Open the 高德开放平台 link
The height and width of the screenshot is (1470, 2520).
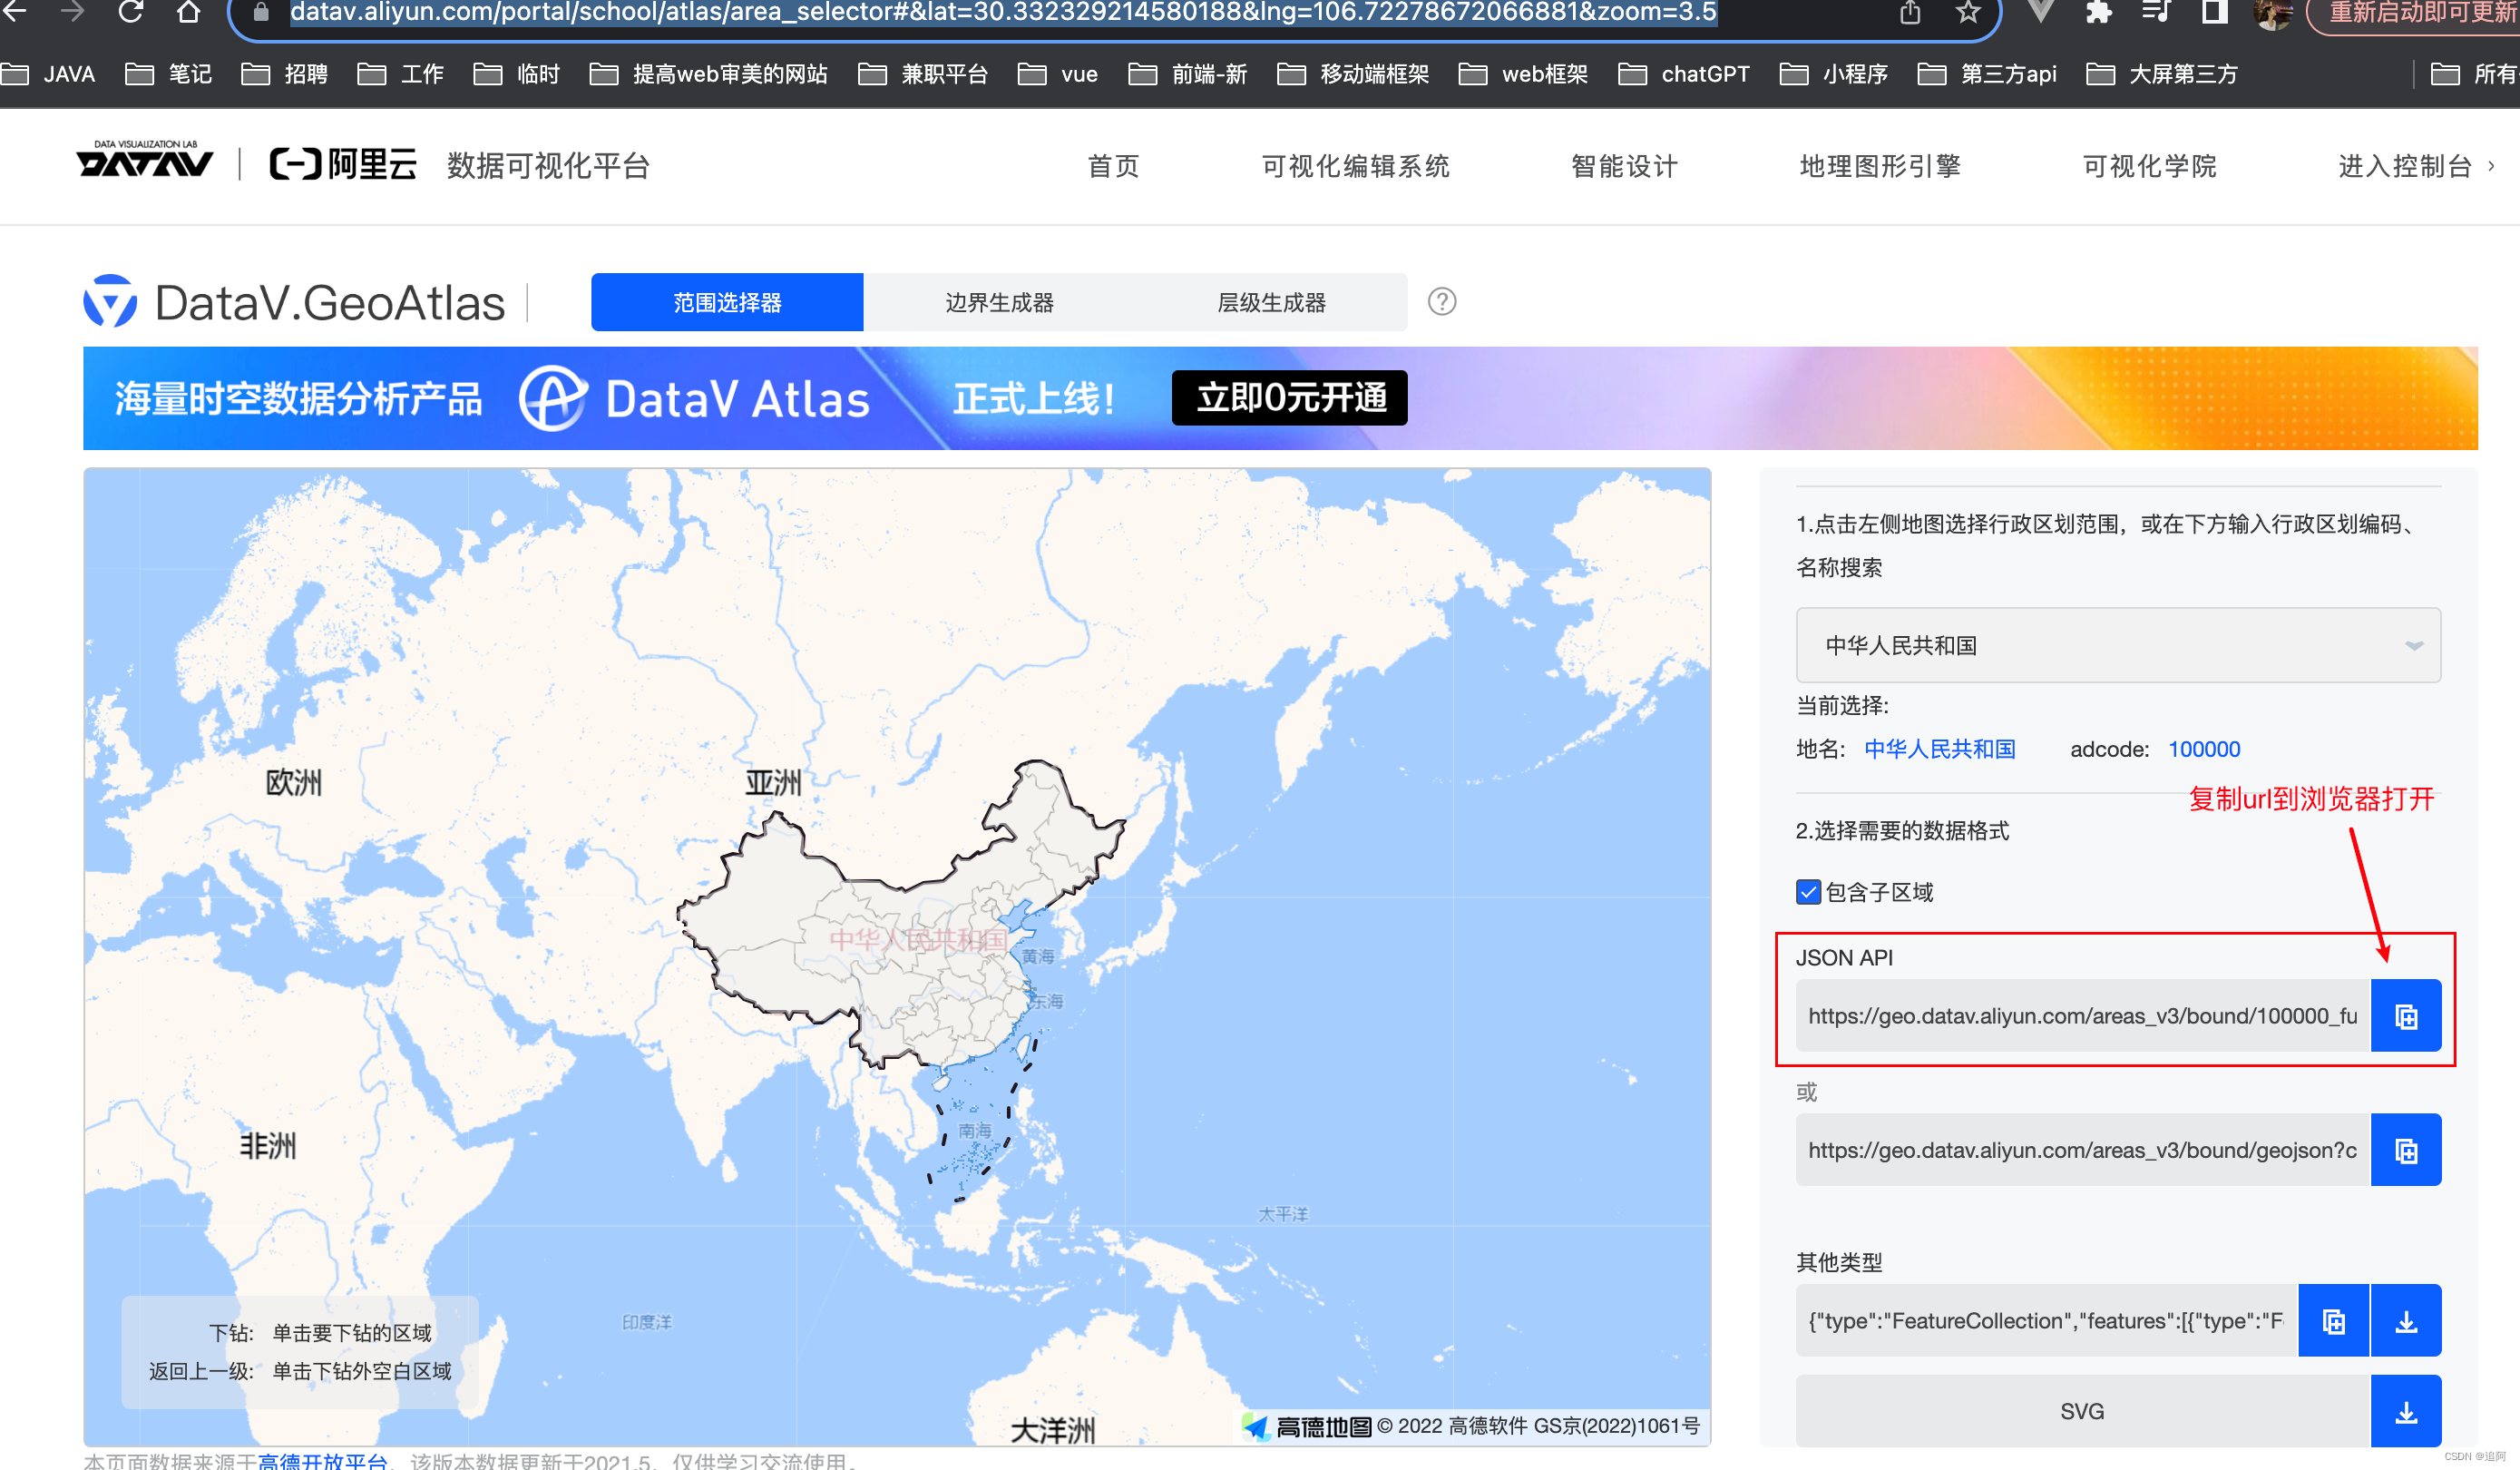[x=322, y=1460]
